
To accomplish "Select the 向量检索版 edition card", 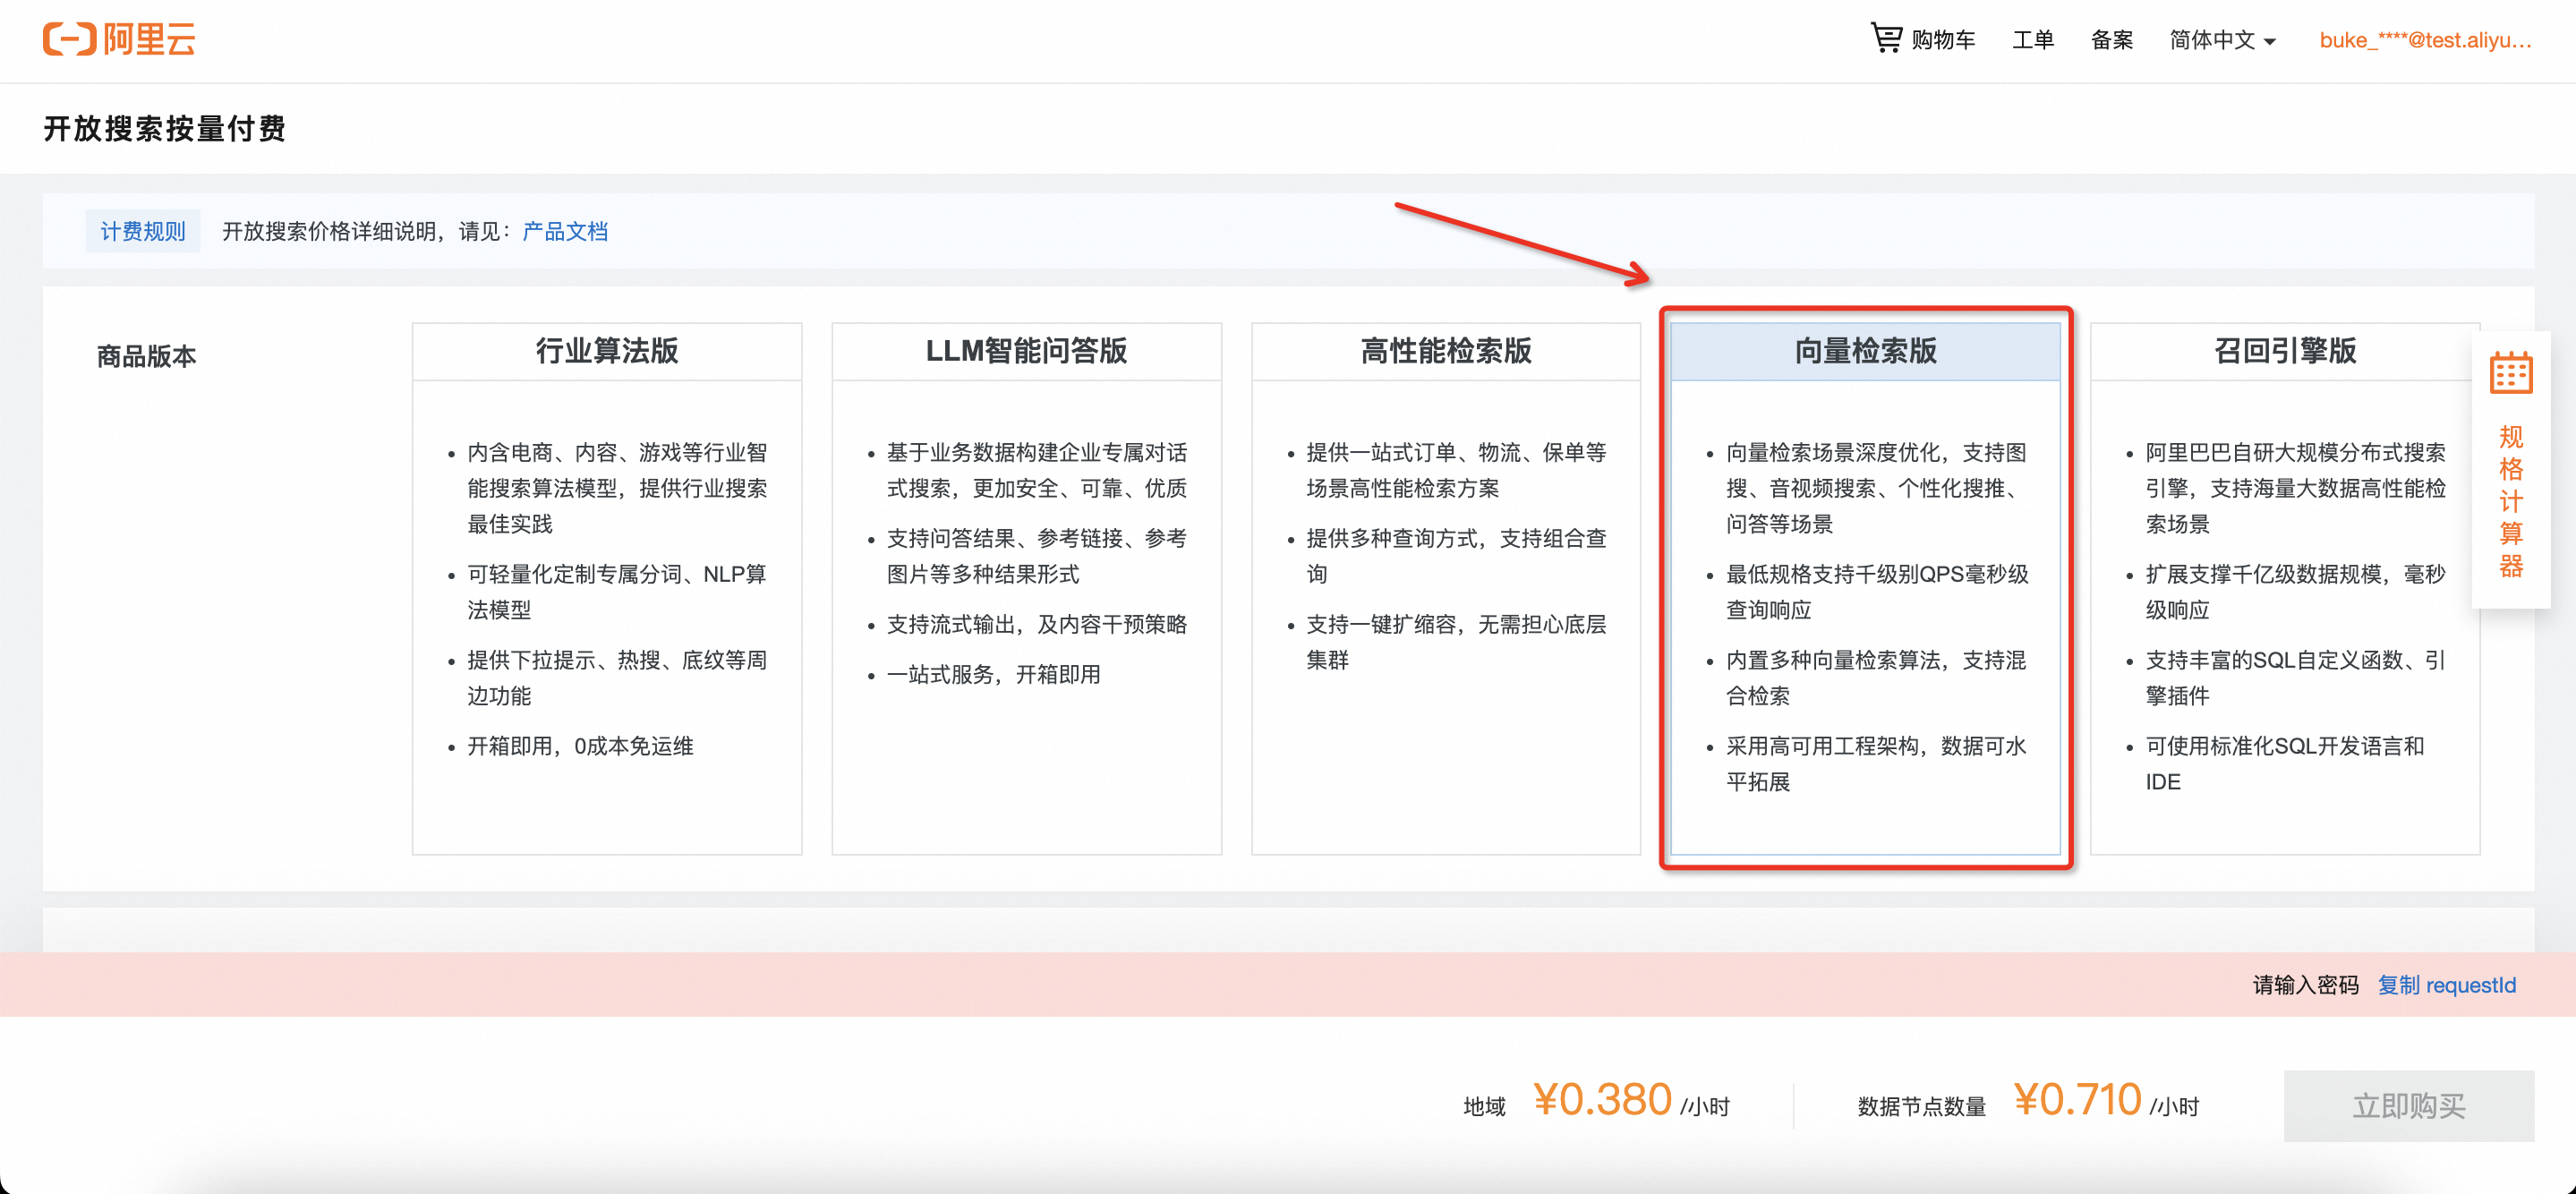I will point(1865,588).
